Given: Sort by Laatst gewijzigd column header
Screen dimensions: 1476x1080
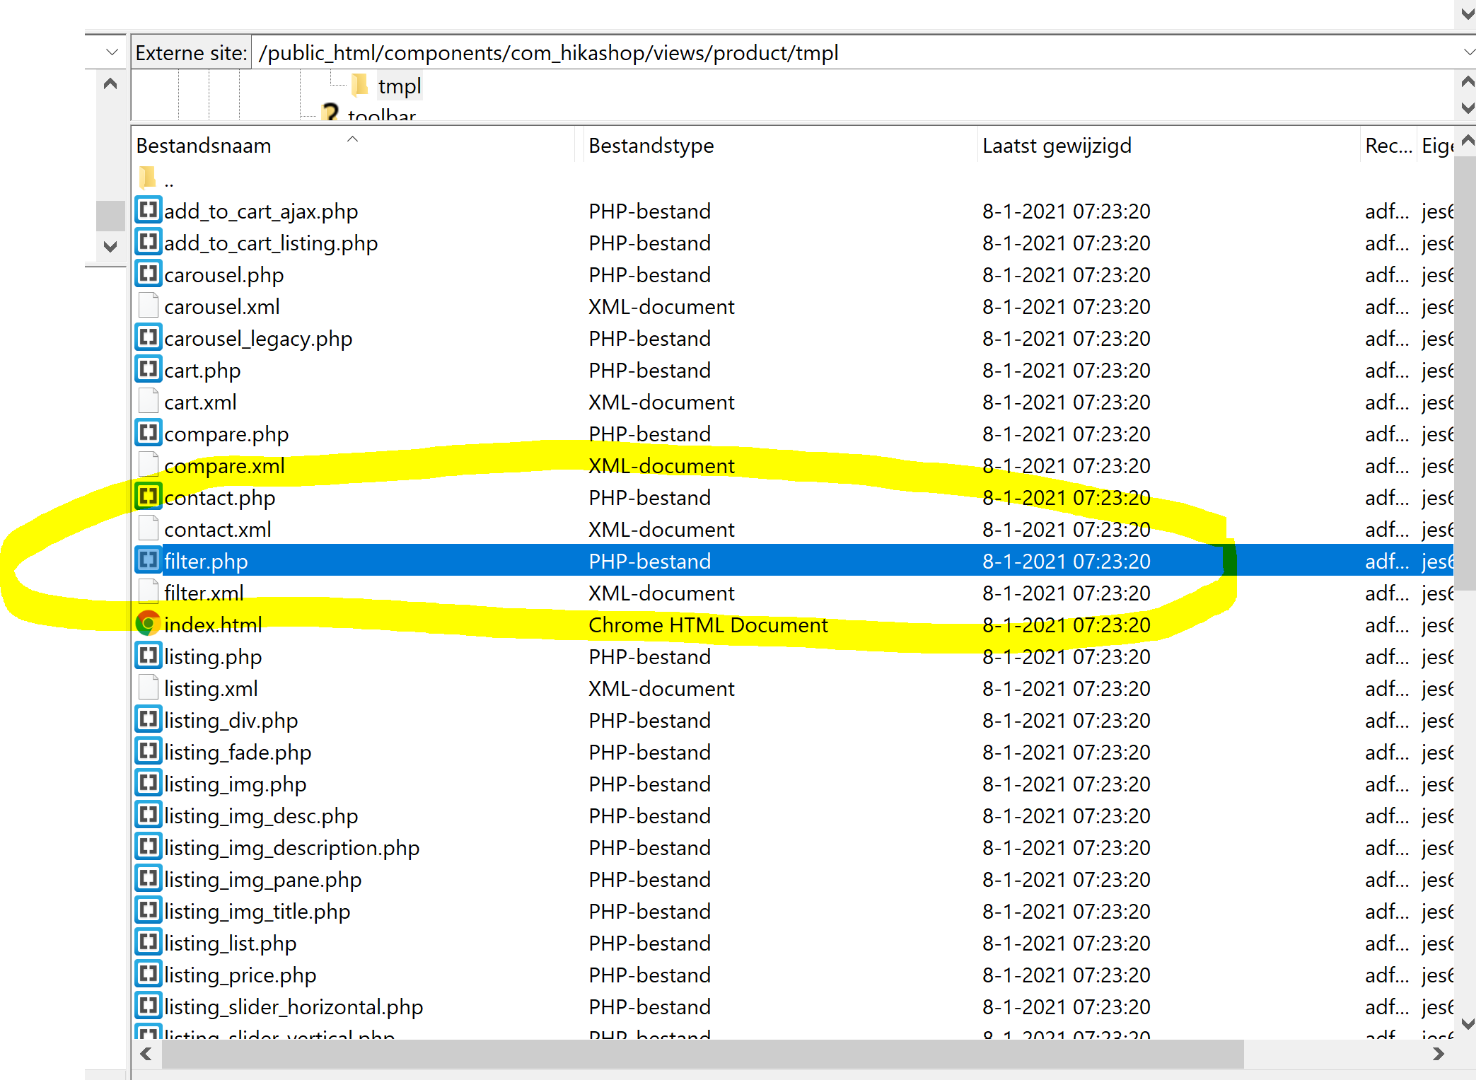Looking at the screenshot, I should (x=1166, y=146).
